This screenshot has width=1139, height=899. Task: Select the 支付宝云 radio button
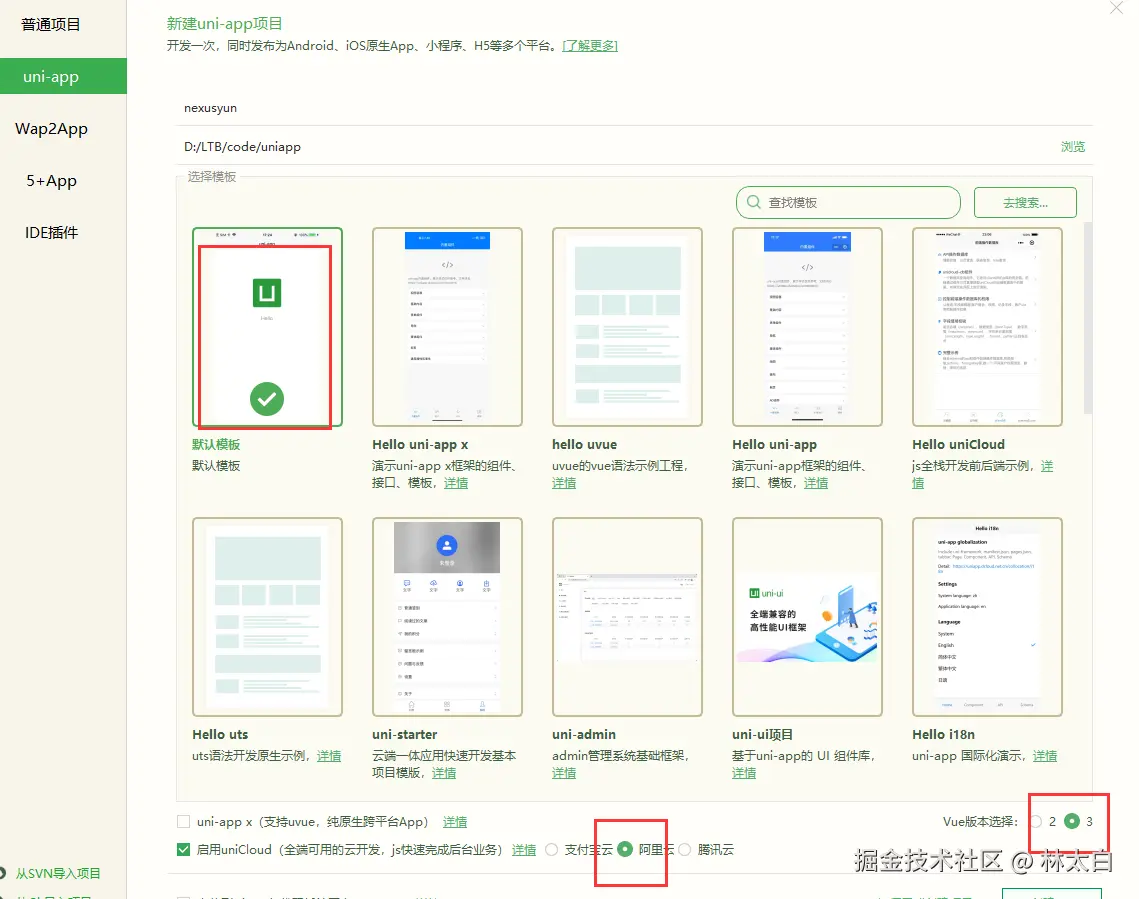[x=552, y=850]
